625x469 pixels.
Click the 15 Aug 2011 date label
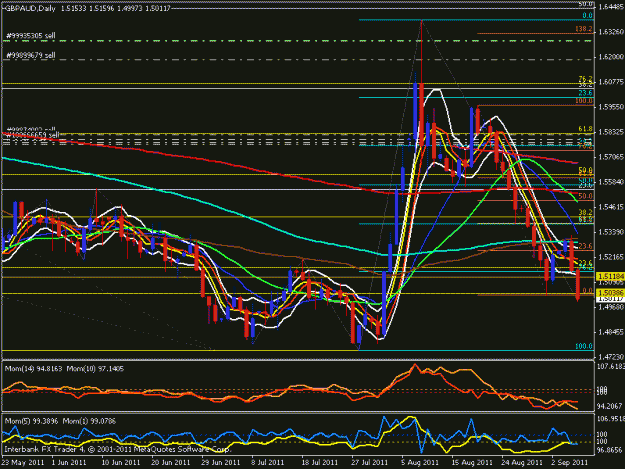472,463
